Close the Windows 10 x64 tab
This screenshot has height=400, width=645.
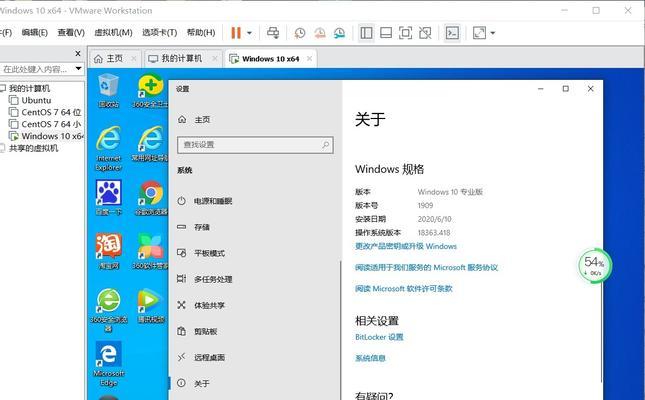coord(309,58)
